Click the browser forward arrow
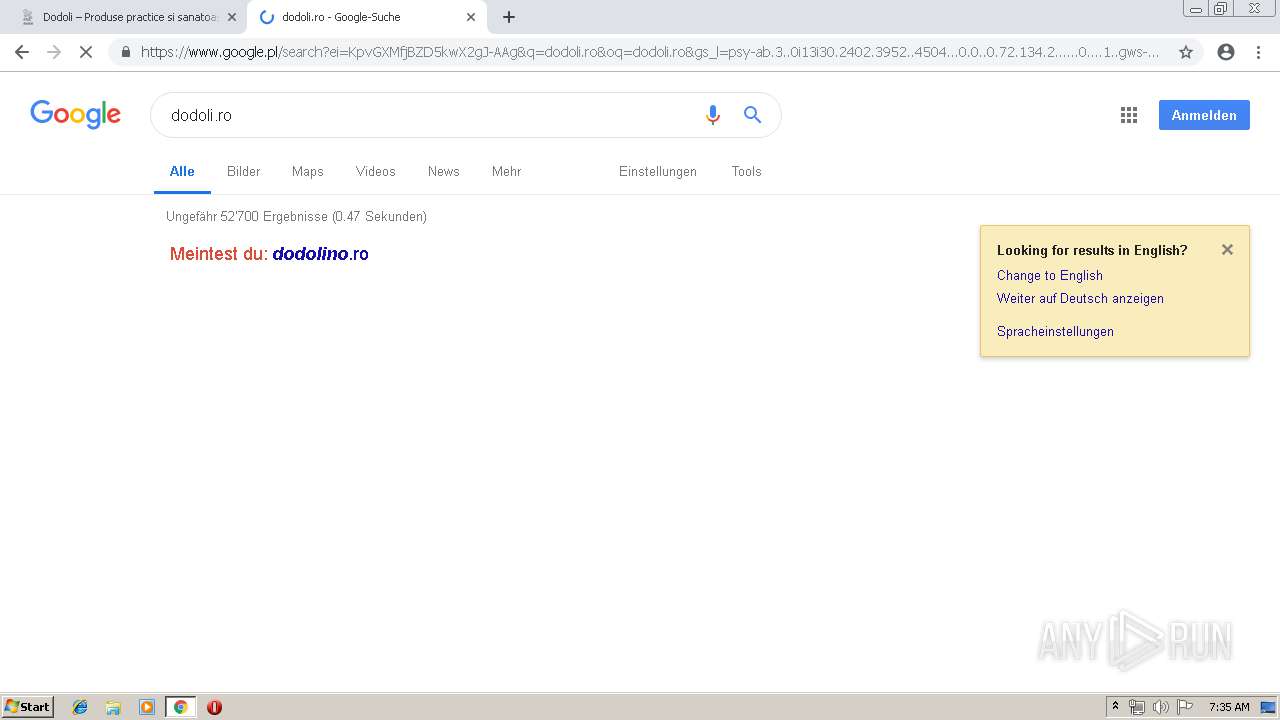This screenshot has height=720, width=1280. pos(54,52)
